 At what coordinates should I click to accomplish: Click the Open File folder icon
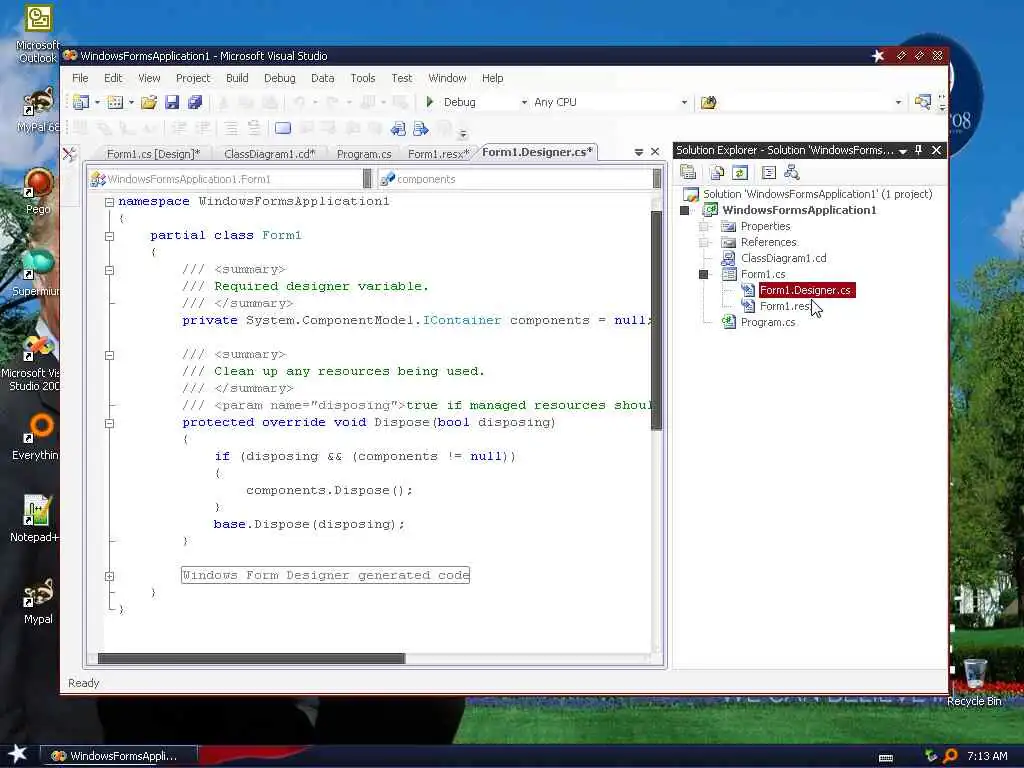(x=149, y=102)
